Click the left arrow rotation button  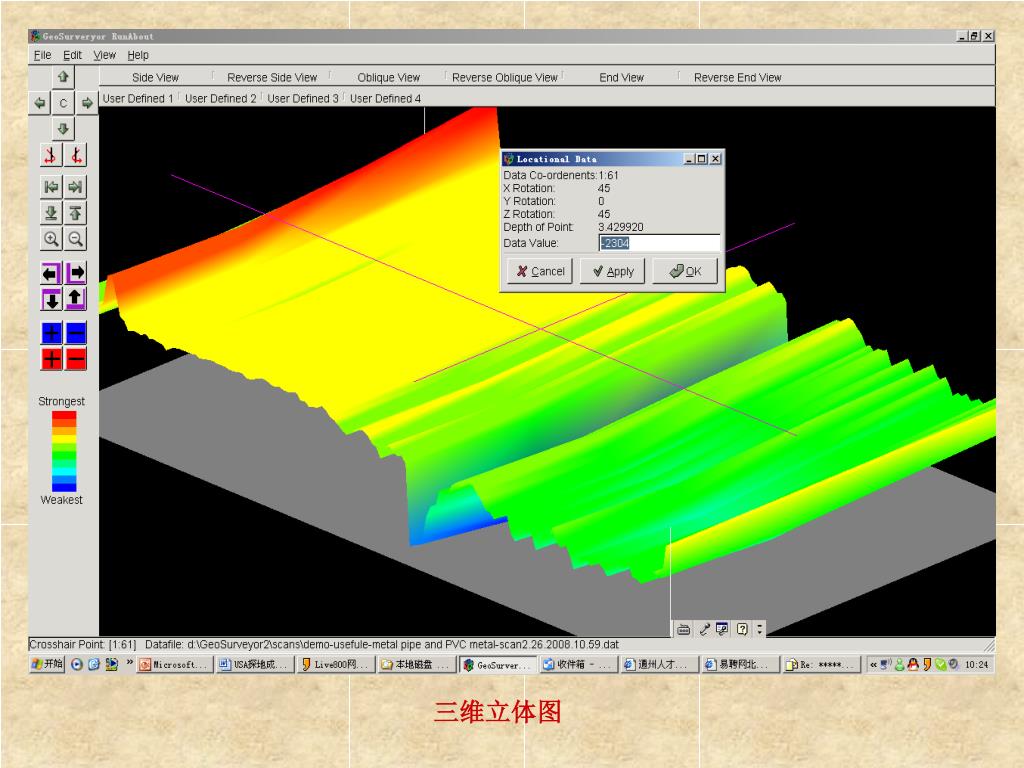tap(40, 103)
